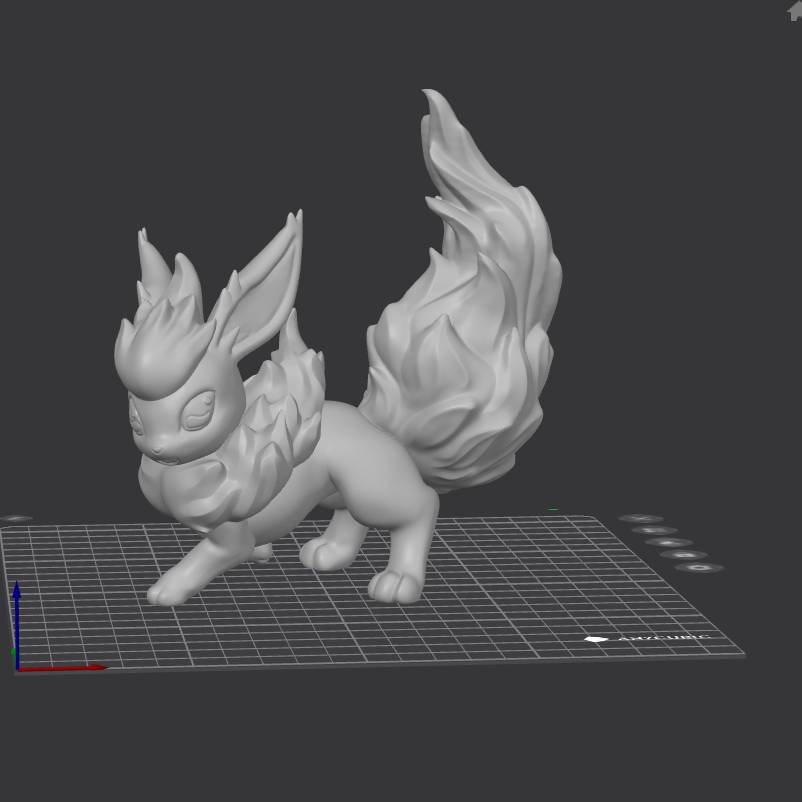This screenshot has width=802, height=802.
Task: Reset the camera with the home view icon
Action: [795, 11]
